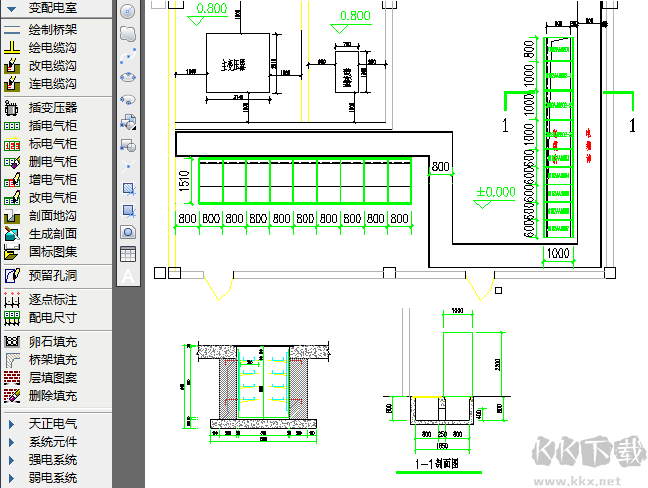
Task: Expand the 天正电气 menu group
Action: 12,424
